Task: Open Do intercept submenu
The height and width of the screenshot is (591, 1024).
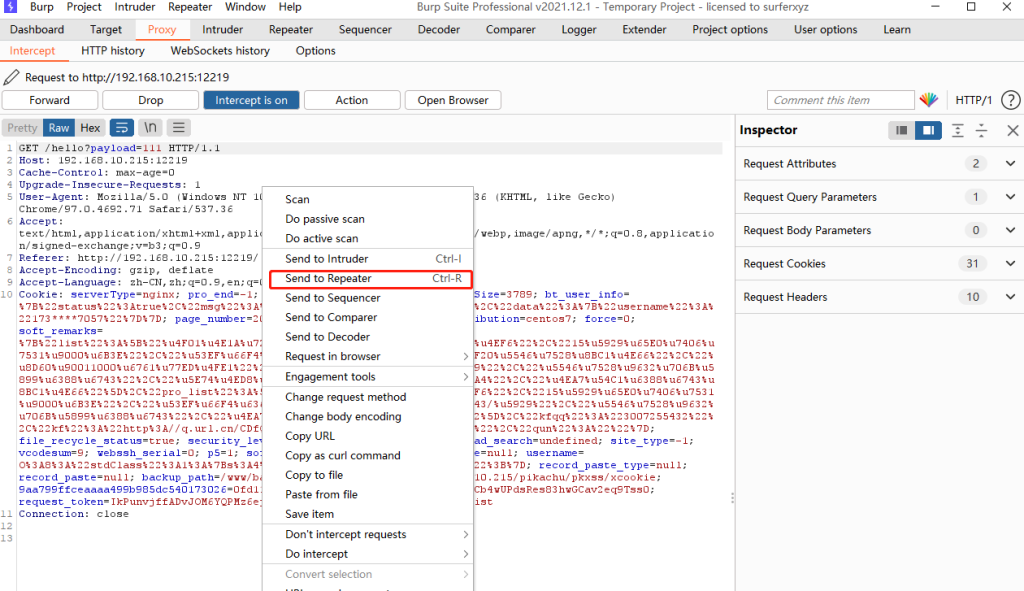Action: (x=368, y=554)
